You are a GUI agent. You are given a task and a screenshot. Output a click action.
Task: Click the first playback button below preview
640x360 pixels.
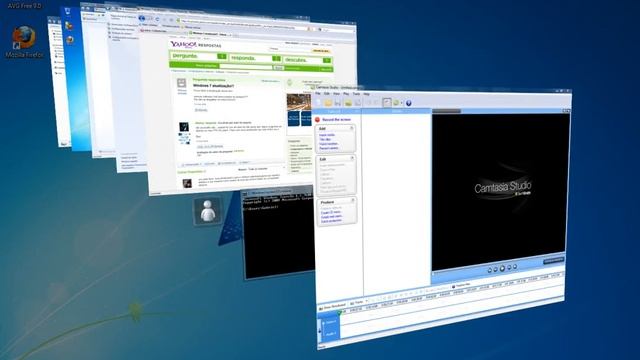pos(490,270)
